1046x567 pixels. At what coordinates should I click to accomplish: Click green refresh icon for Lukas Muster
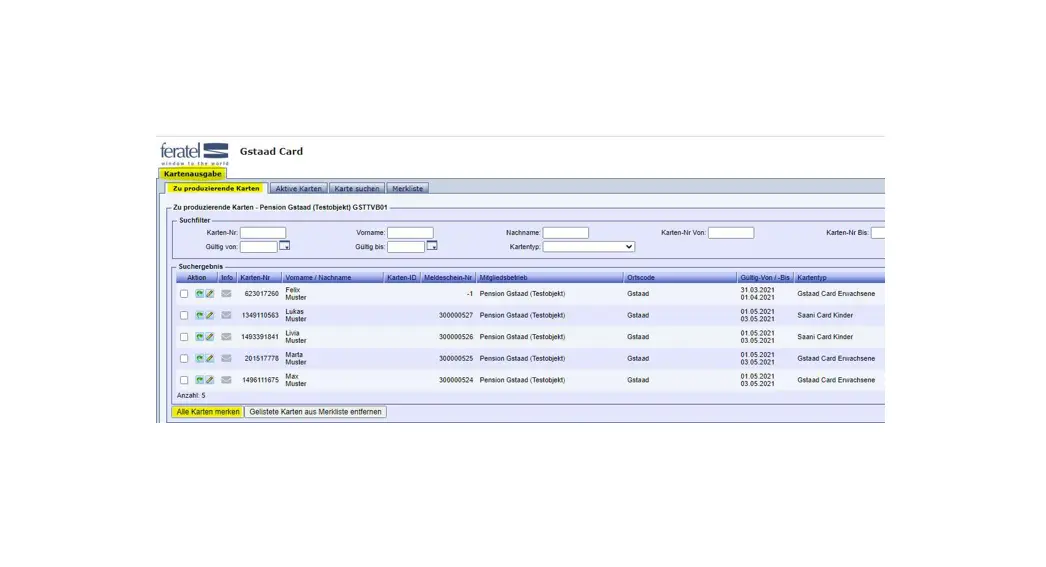[x=199, y=315]
